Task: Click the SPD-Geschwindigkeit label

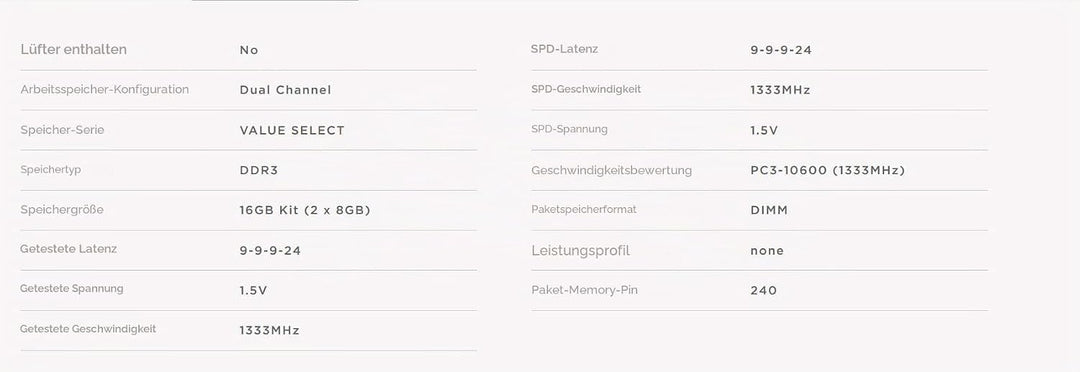Action: pos(586,89)
